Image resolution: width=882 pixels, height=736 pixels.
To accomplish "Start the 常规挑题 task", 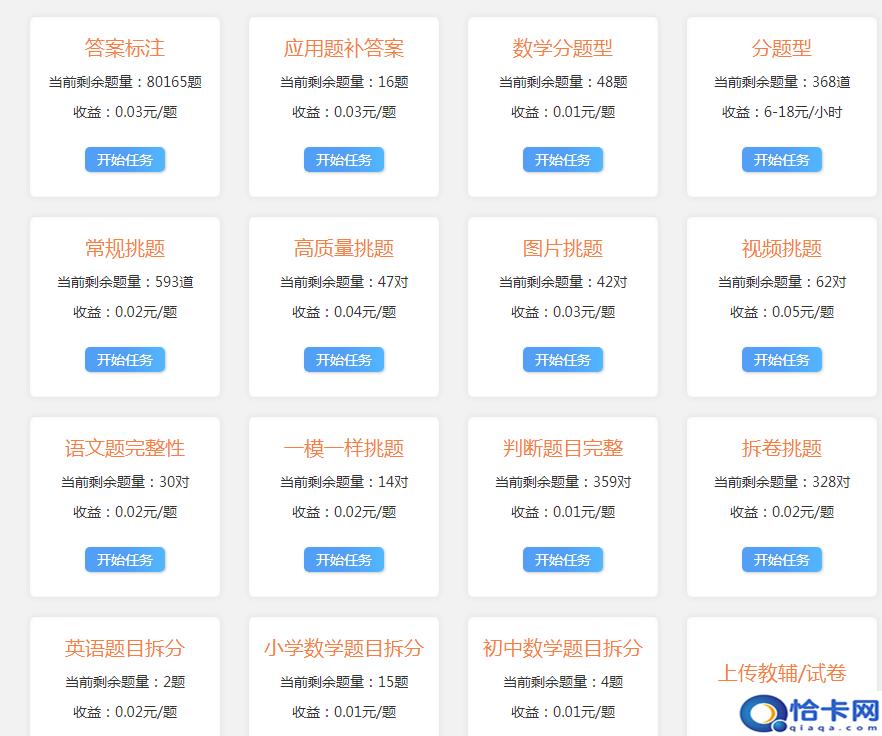I will [125, 360].
